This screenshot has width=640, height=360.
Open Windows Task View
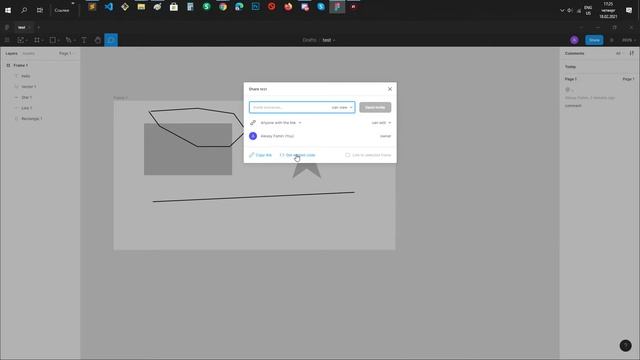[40, 10]
